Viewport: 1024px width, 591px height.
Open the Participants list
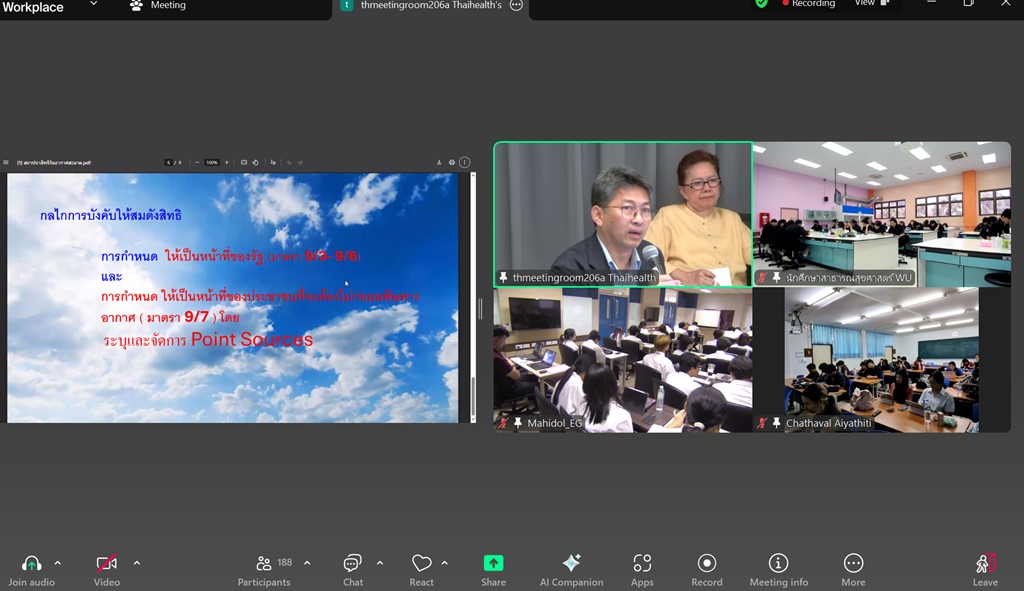tap(264, 563)
